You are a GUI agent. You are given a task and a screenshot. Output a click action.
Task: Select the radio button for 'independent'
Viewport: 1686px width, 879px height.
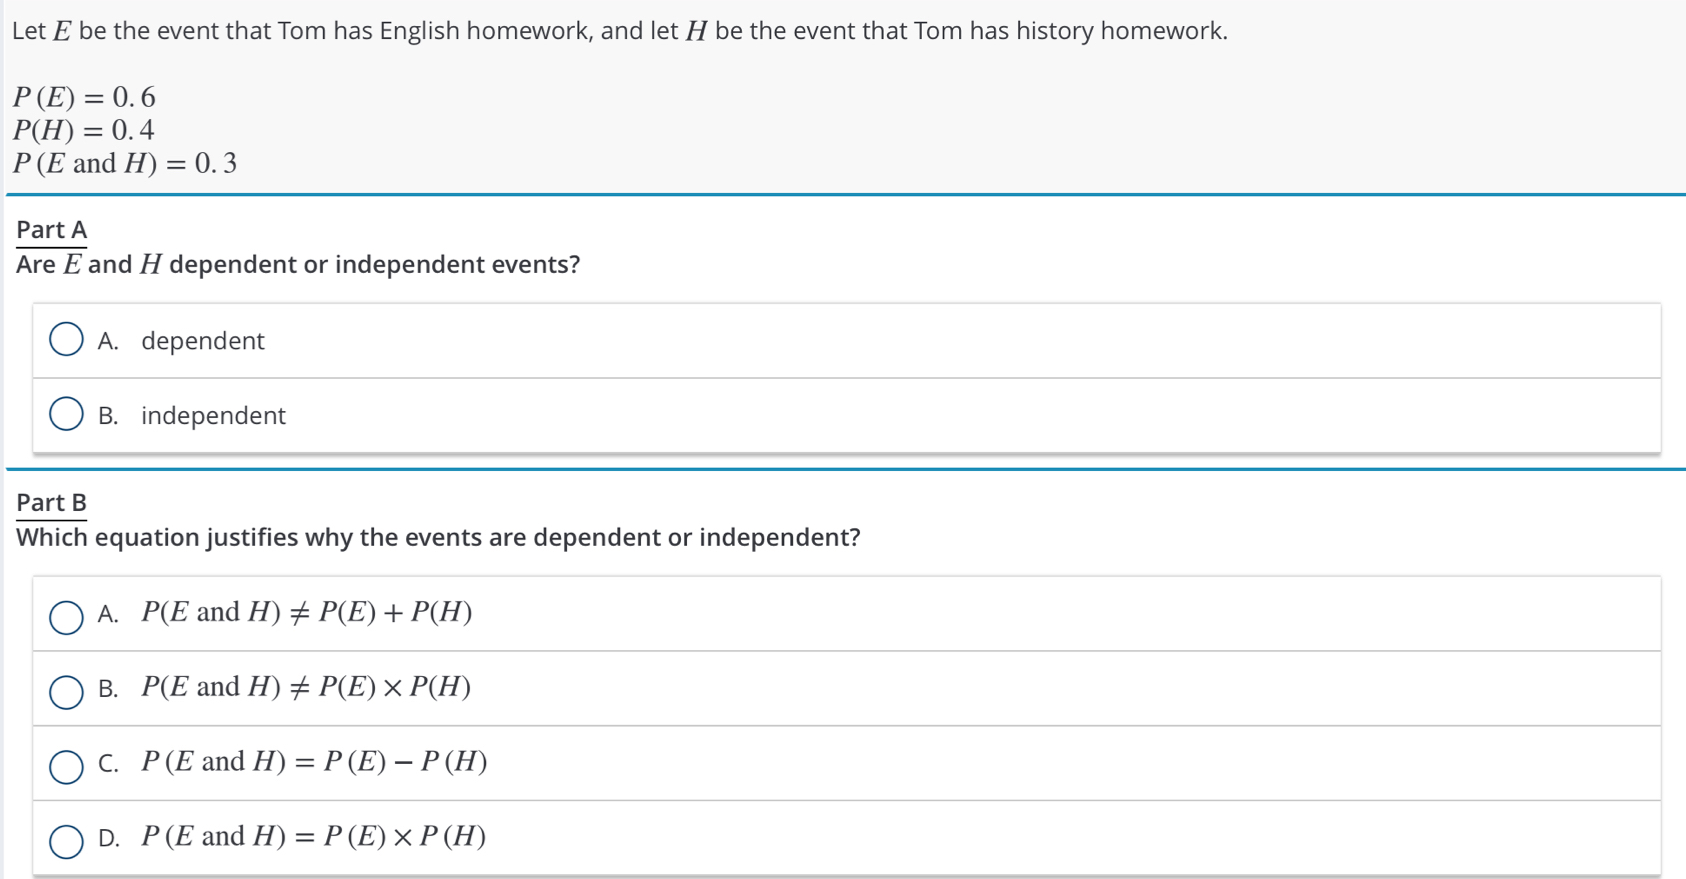66,414
